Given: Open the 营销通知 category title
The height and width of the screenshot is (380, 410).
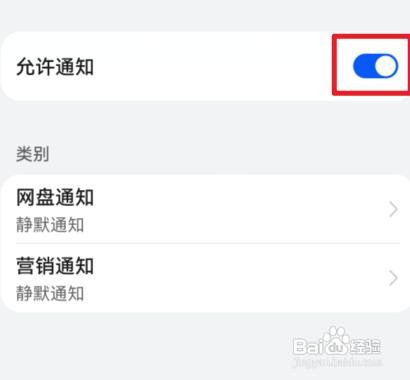Looking at the screenshot, I should 55,266.
